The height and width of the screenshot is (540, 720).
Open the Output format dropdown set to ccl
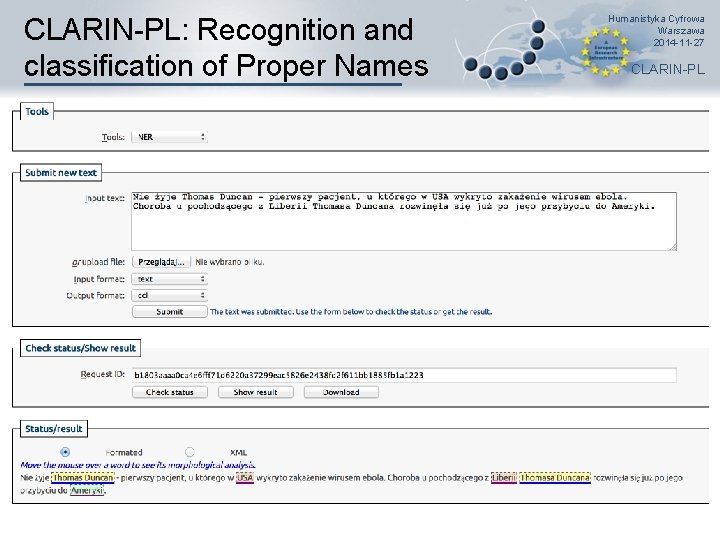click(169, 295)
